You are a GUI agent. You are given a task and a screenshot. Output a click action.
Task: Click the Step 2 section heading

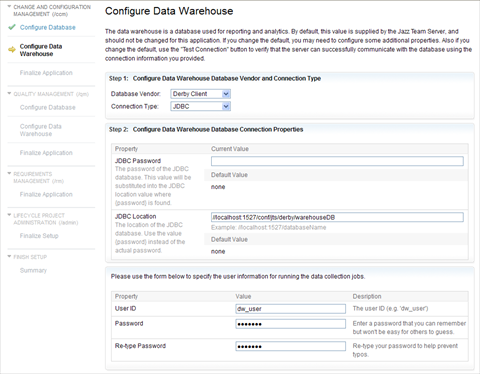206,129
